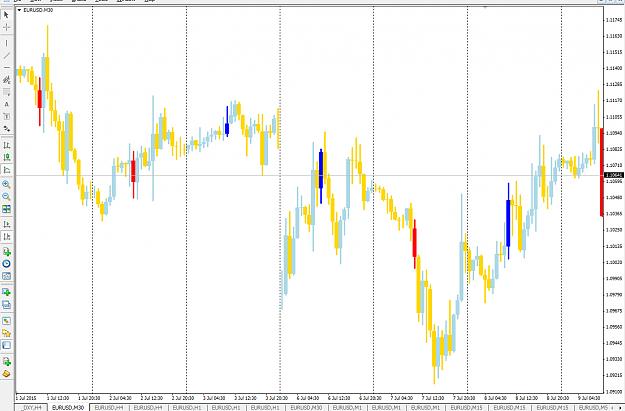
Task: Choose the Horizontal Line drawing tool
Action: (6, 68)
